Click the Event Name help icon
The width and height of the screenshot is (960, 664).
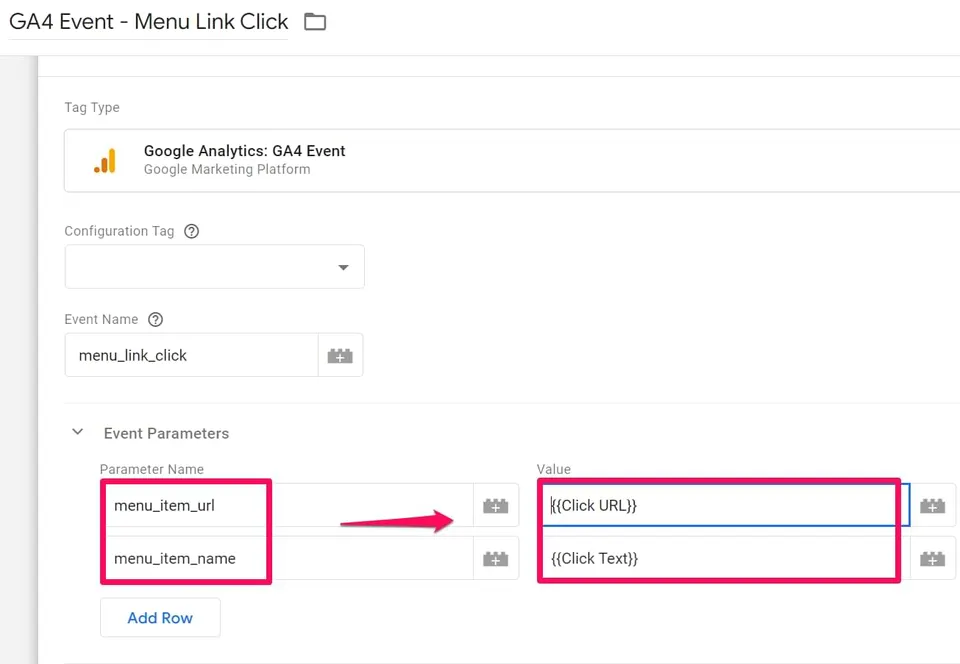coord(156,319)
